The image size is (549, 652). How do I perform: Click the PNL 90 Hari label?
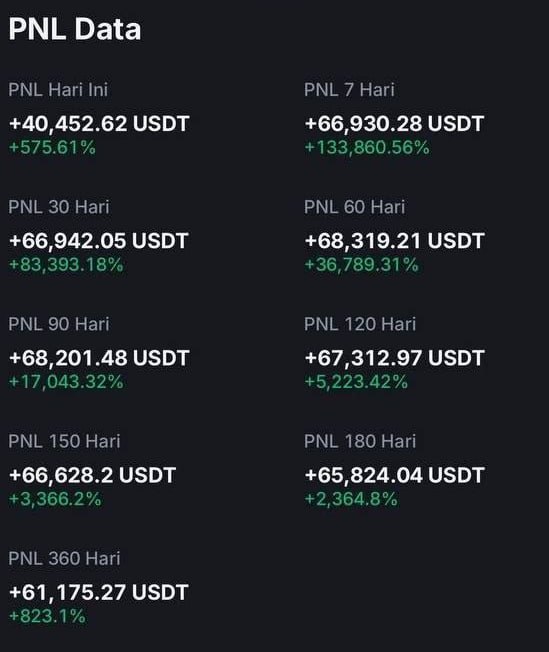[59, 324]
